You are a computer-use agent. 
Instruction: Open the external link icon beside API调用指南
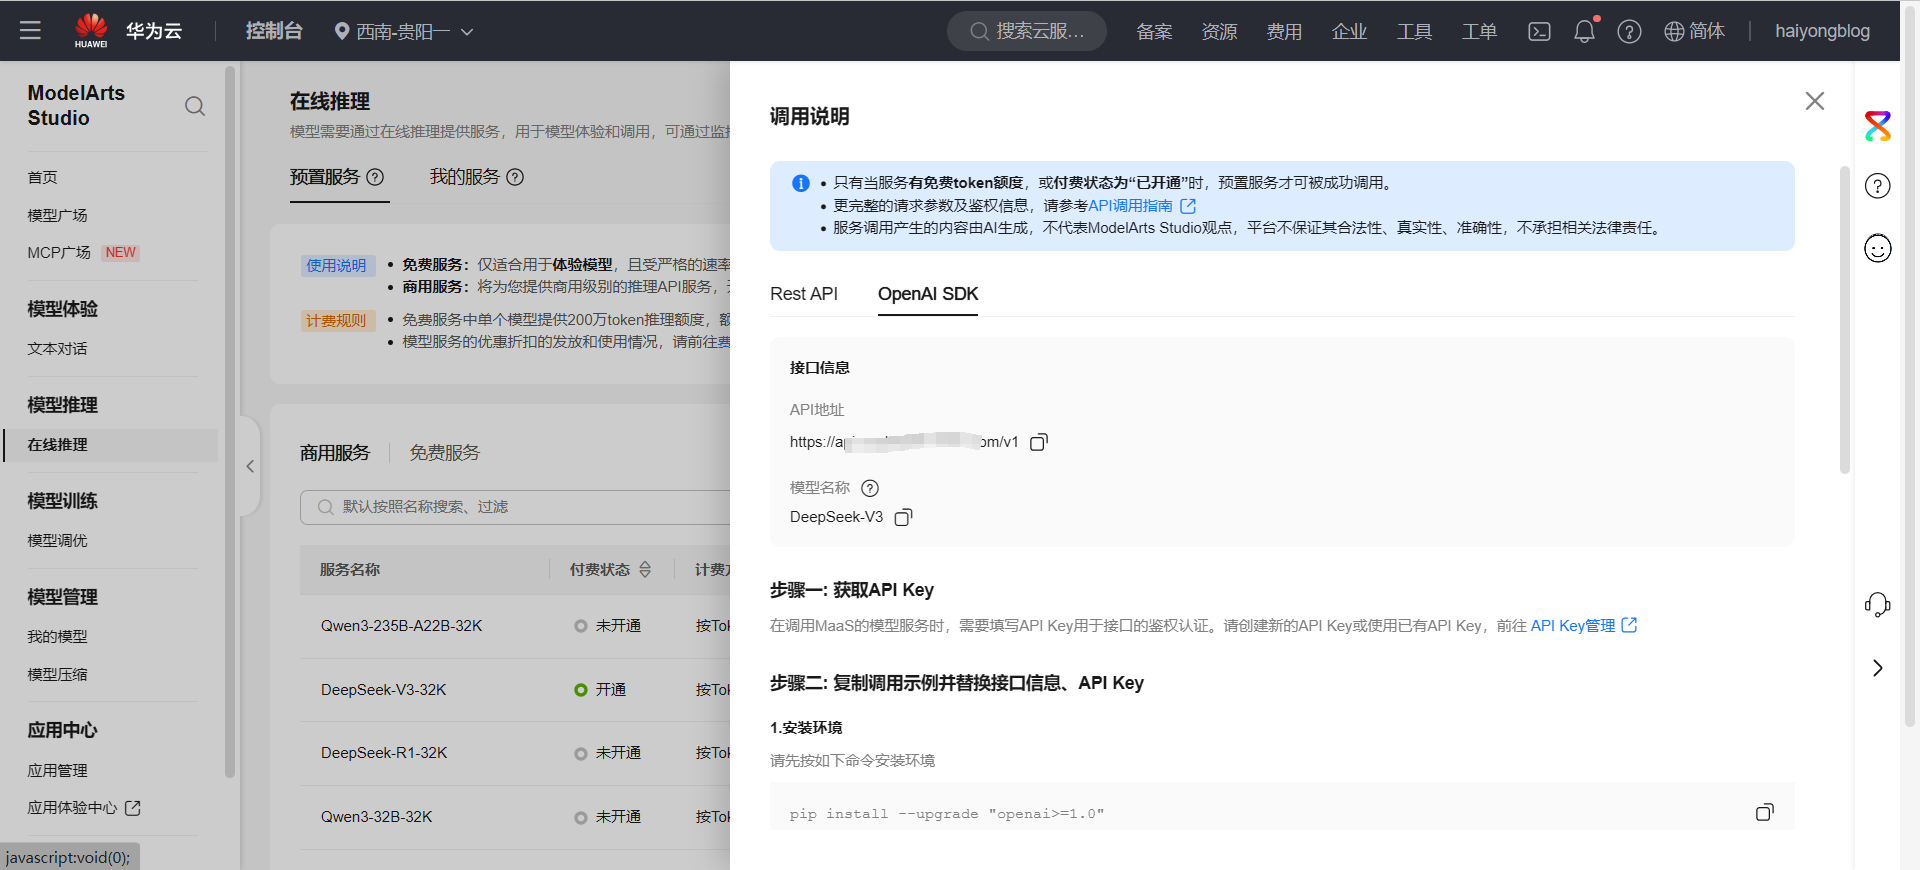1188,206
